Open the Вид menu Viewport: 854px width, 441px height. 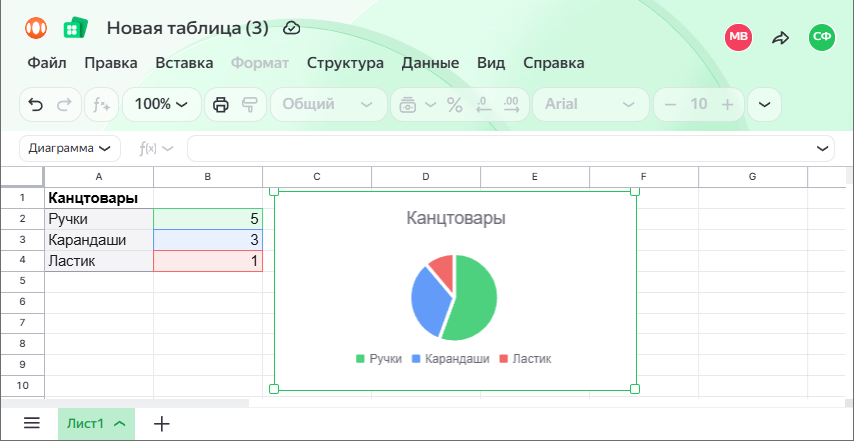point(491,63)
